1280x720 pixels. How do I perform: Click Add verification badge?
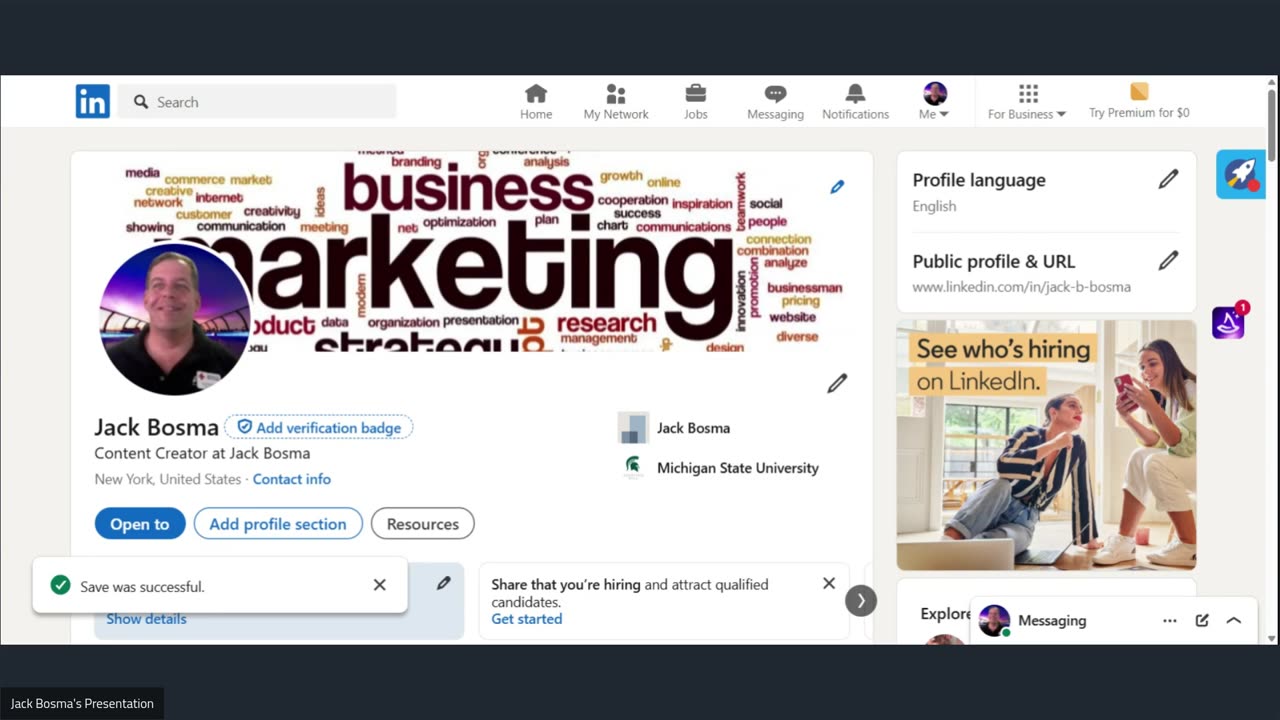pyautogui.click(x=319, y=427)
